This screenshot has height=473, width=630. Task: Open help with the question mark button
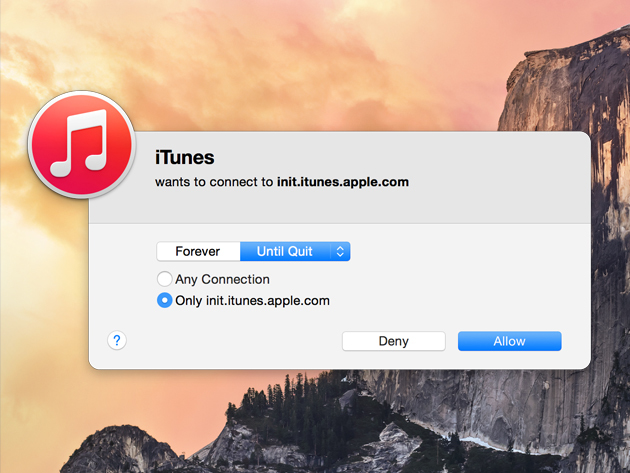117,340
